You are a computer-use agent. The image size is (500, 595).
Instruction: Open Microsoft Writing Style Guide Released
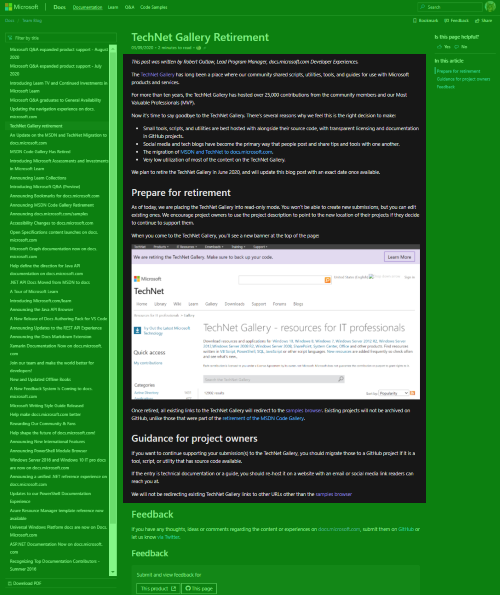click(47, 406)
